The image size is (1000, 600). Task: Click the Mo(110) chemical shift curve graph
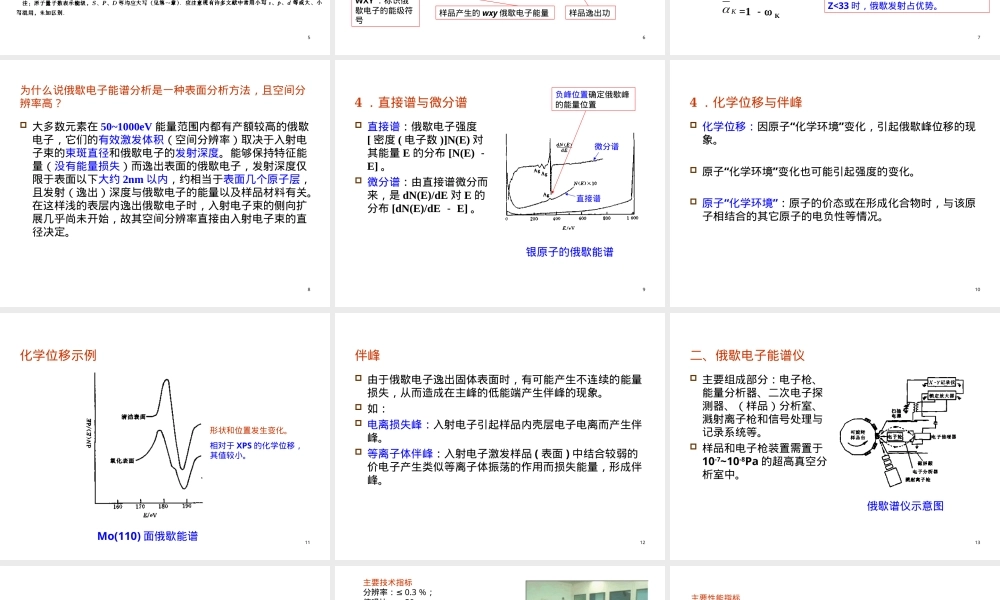click(145, 446)
